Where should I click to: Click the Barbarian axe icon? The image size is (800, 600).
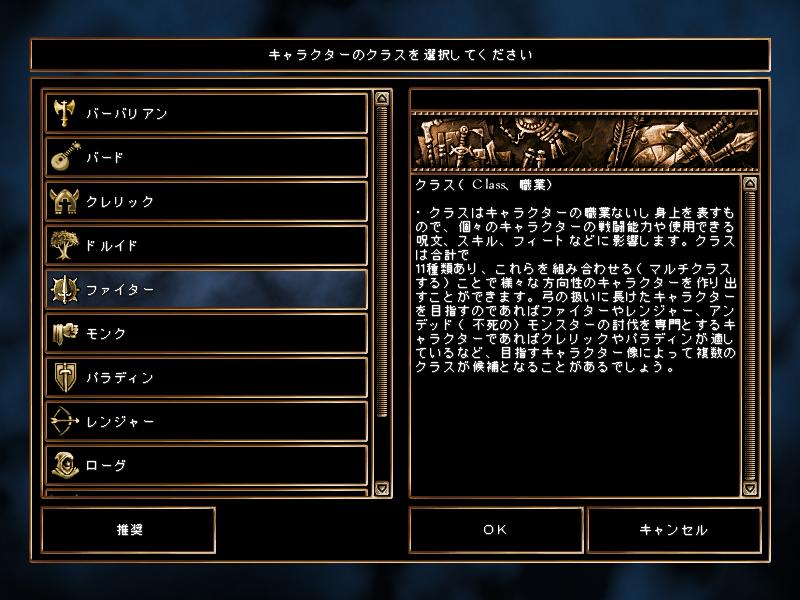point(64,113)
